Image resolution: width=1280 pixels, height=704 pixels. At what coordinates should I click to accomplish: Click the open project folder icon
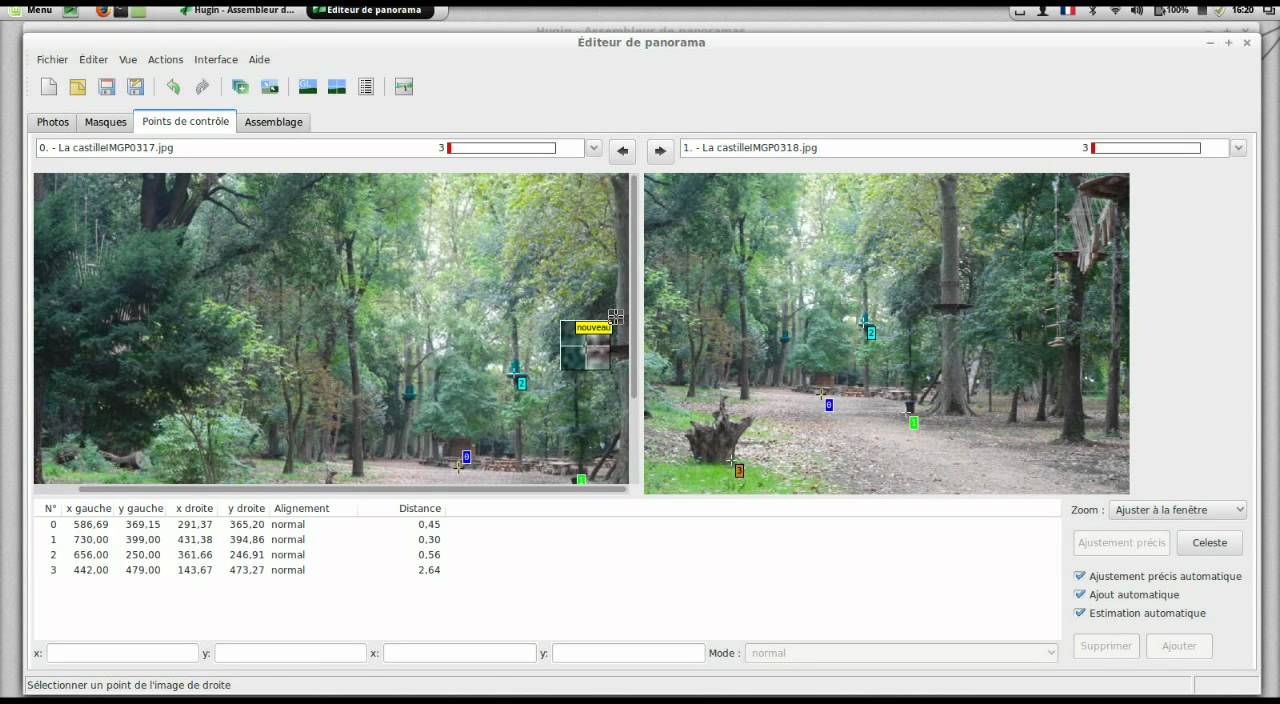(x=77, y=87)
